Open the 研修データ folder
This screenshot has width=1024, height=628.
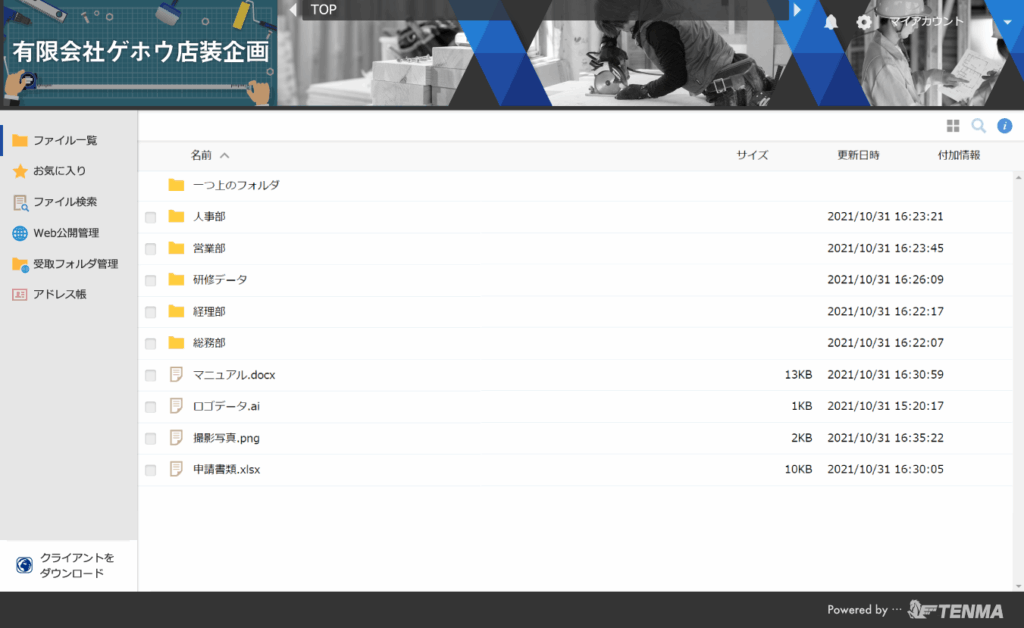pos(219,280)
